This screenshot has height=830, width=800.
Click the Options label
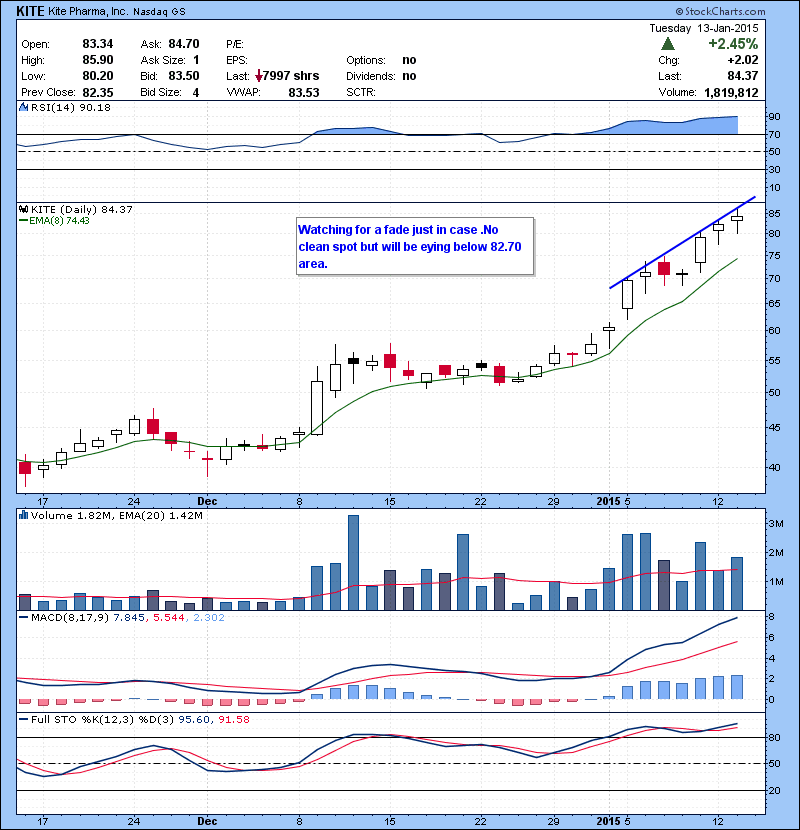pyautogui.click(x=366, y=60)
